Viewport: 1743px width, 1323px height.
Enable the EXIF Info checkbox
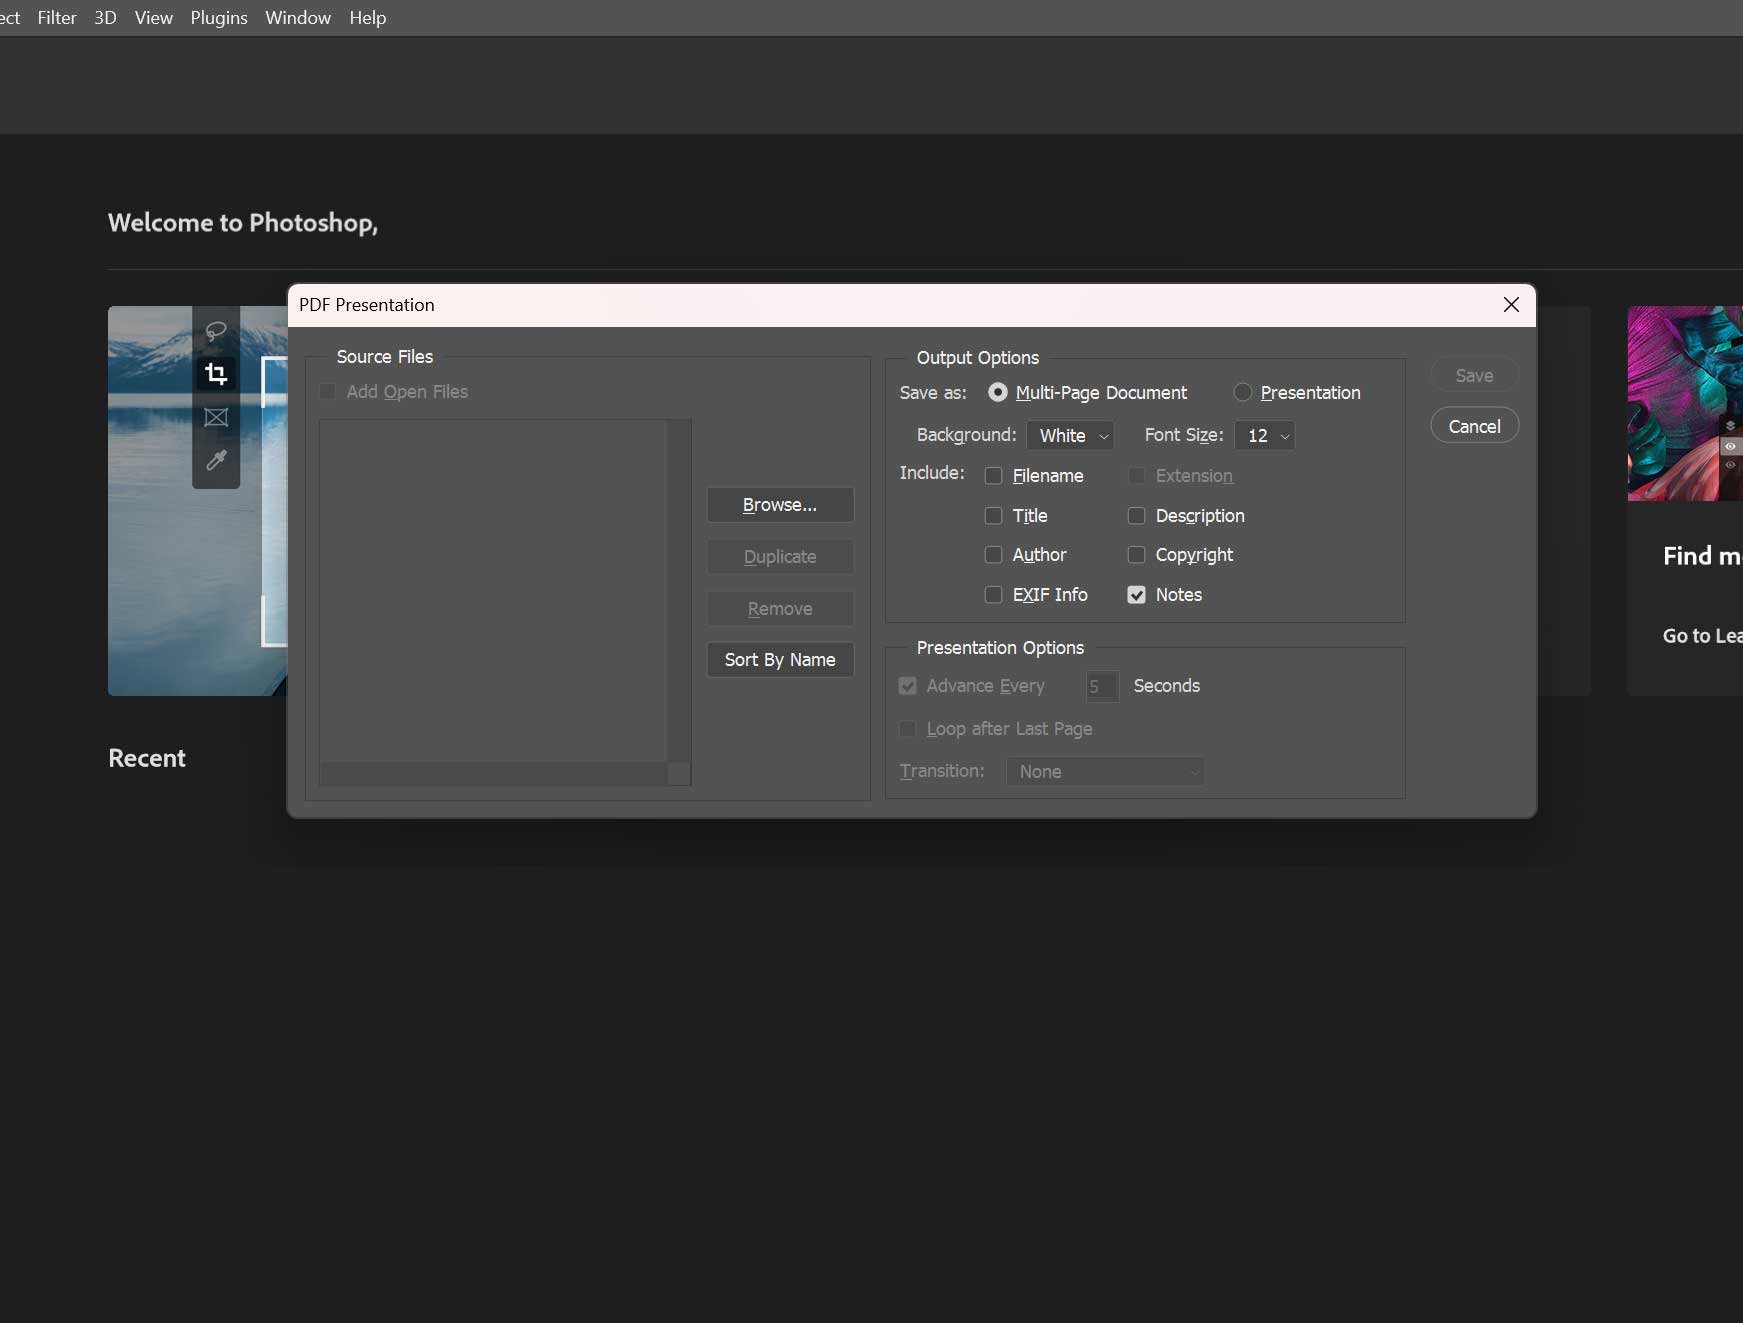[993, 595]
